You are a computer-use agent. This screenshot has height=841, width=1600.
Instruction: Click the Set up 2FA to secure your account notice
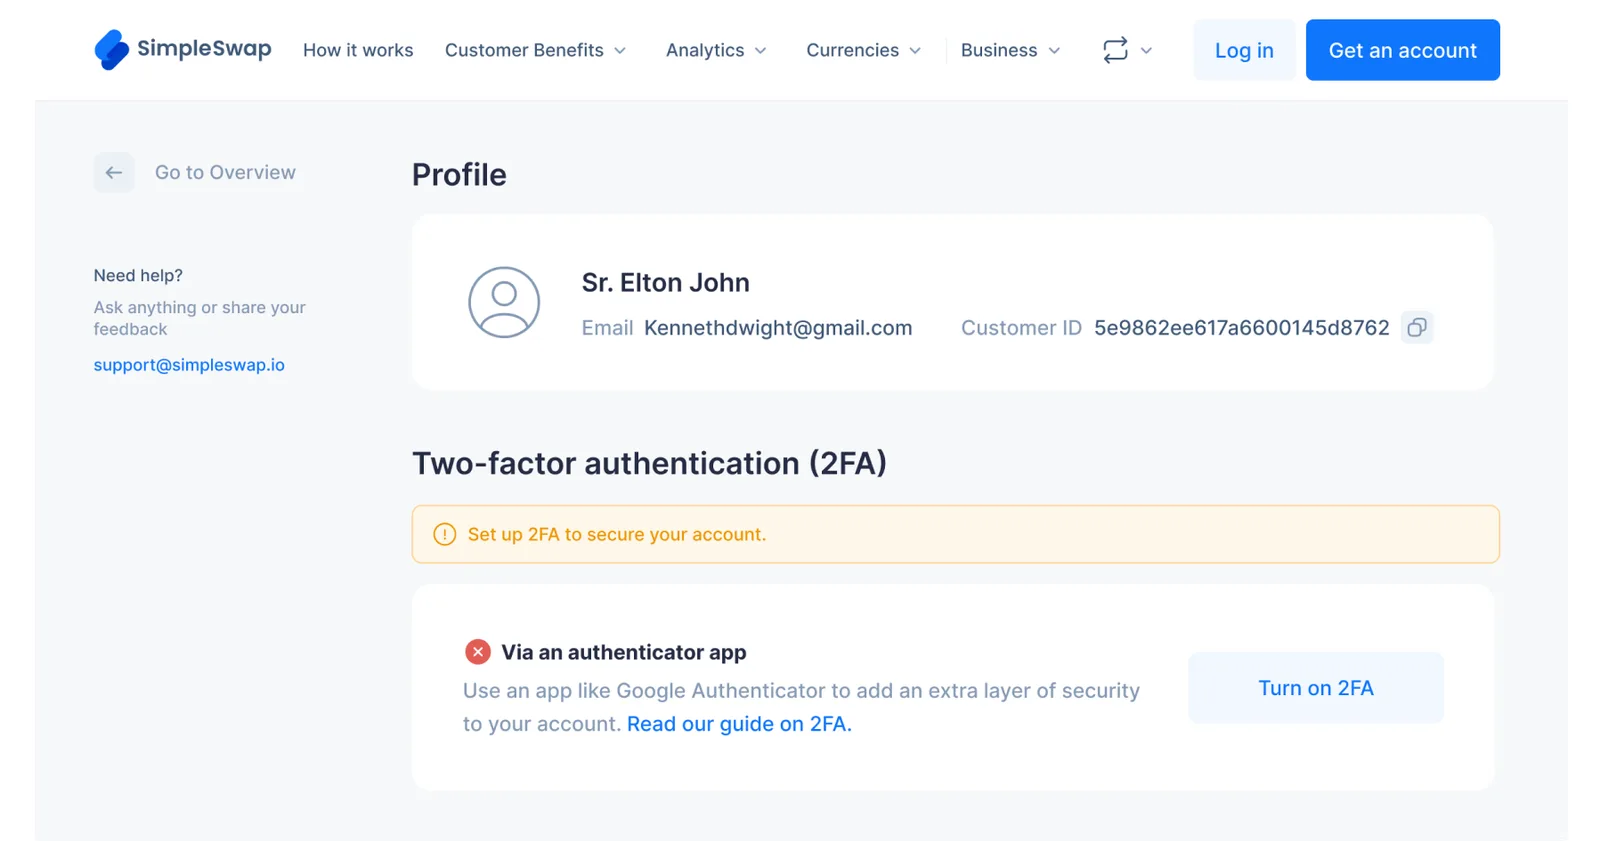point(956,534)
